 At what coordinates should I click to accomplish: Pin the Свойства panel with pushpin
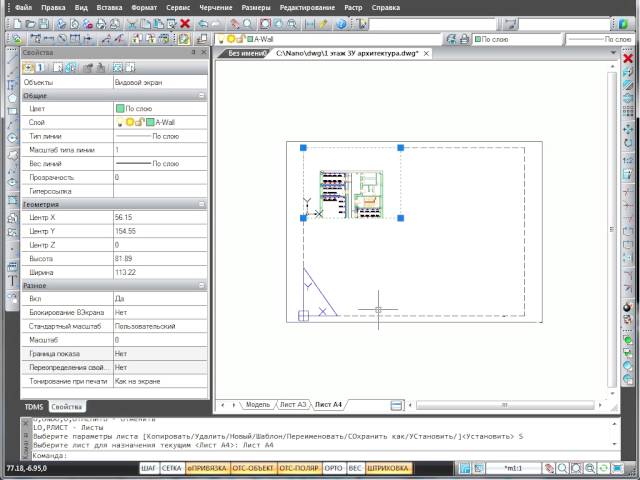tap(193, 52)
